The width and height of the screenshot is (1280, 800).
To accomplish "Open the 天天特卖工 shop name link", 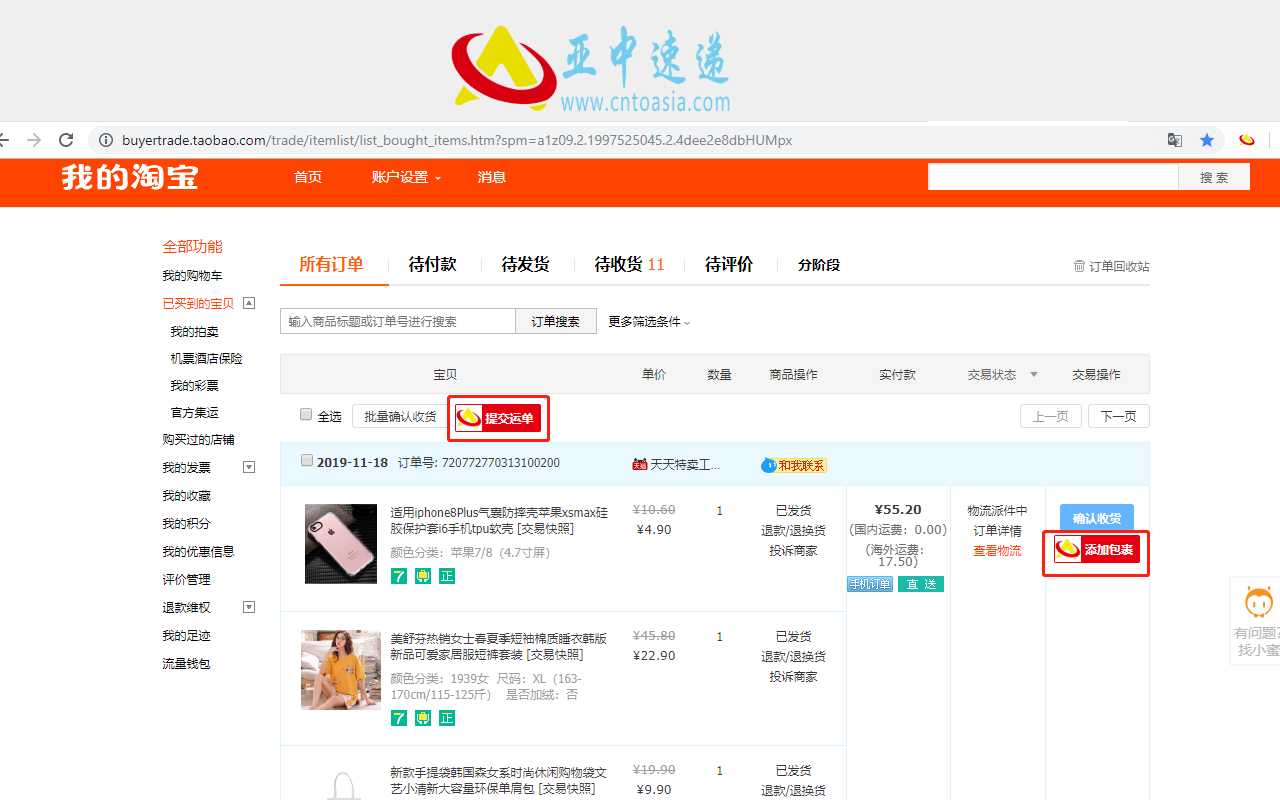I will coord(685,465).
